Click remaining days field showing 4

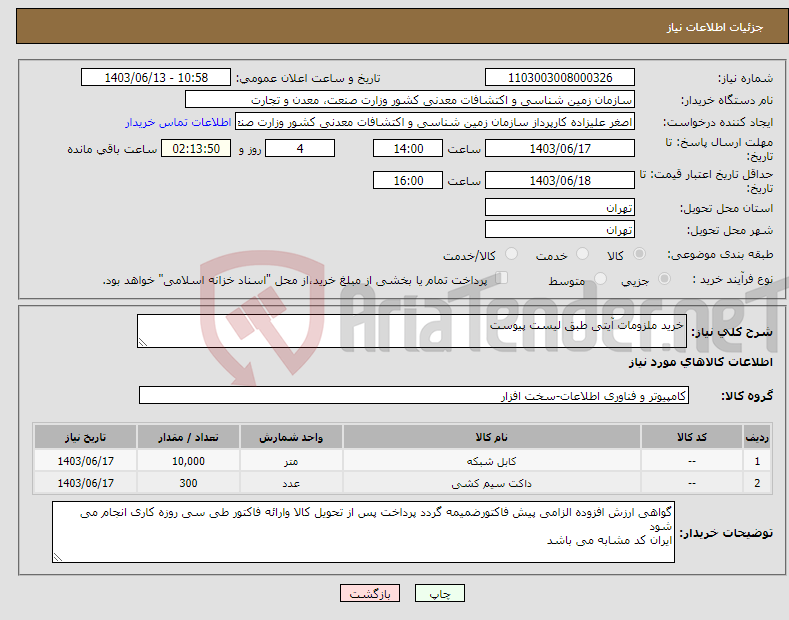coord(300,148)
